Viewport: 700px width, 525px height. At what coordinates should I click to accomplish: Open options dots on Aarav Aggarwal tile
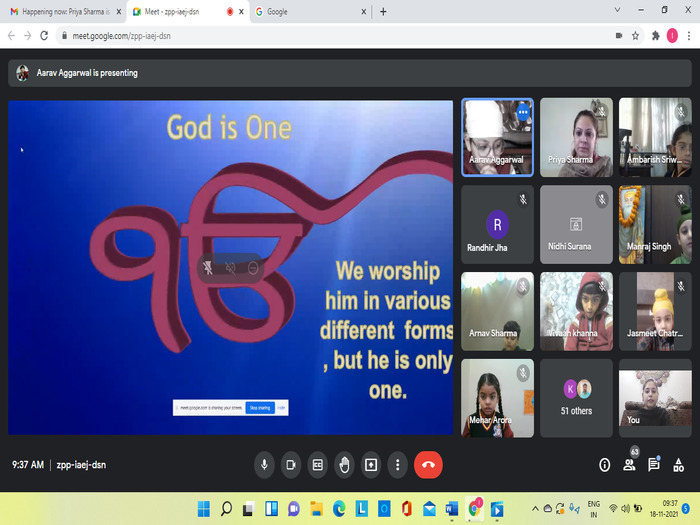tap(523, 112)
